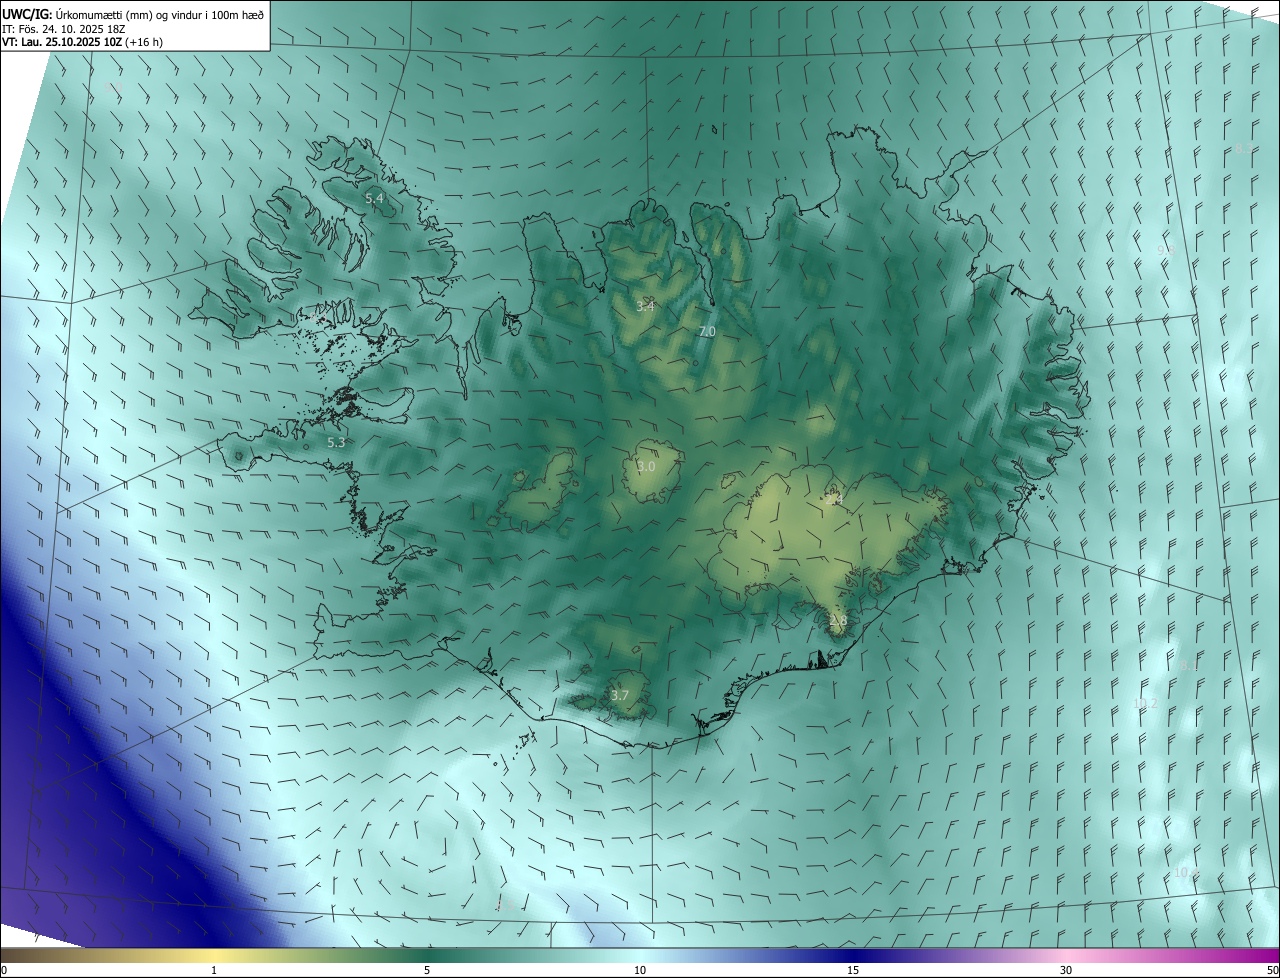Viewport: 1280px width, 978px height.
Task: Click the 5.3 value on the western peninsula
Action: pos(336,442)
